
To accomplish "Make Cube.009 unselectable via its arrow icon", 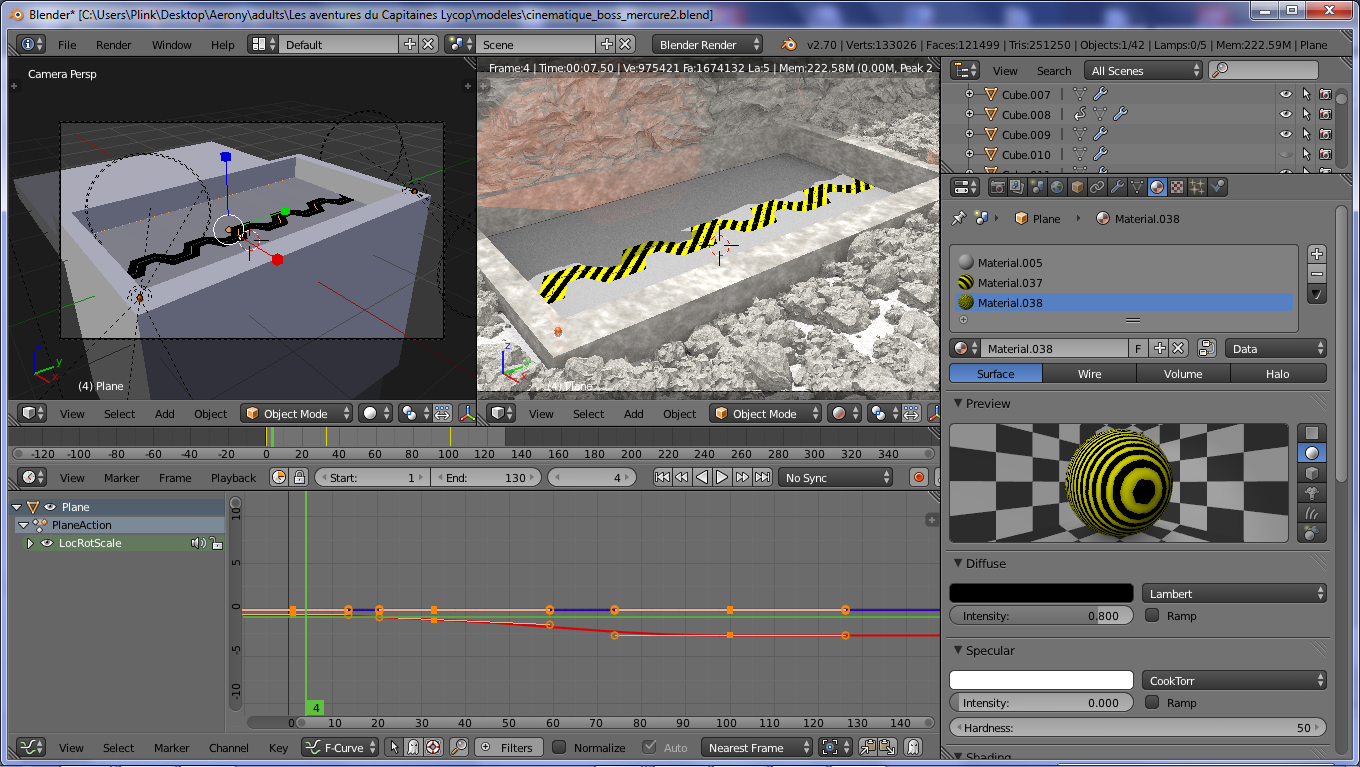I will [x=1306, y=134].
